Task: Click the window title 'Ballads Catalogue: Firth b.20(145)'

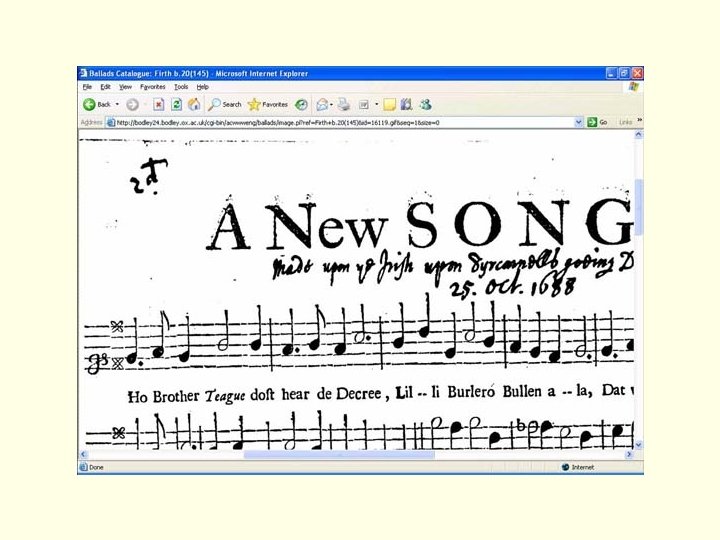Action: [149, 73]
